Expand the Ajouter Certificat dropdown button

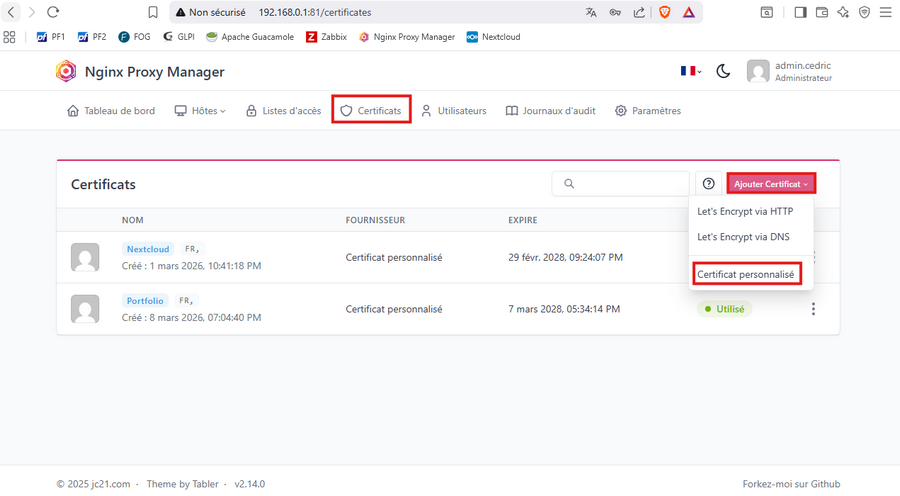tap(771, 184)
